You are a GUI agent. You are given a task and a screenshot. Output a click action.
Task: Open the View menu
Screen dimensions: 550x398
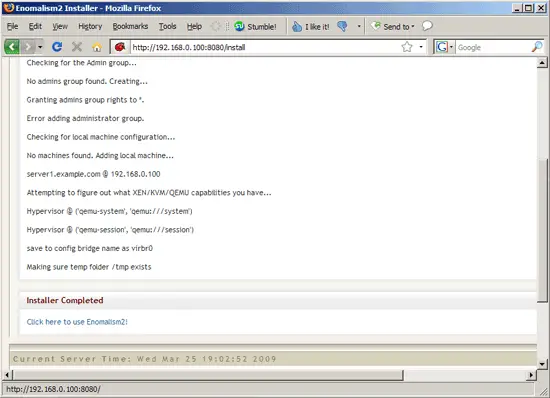pos(60,26)
